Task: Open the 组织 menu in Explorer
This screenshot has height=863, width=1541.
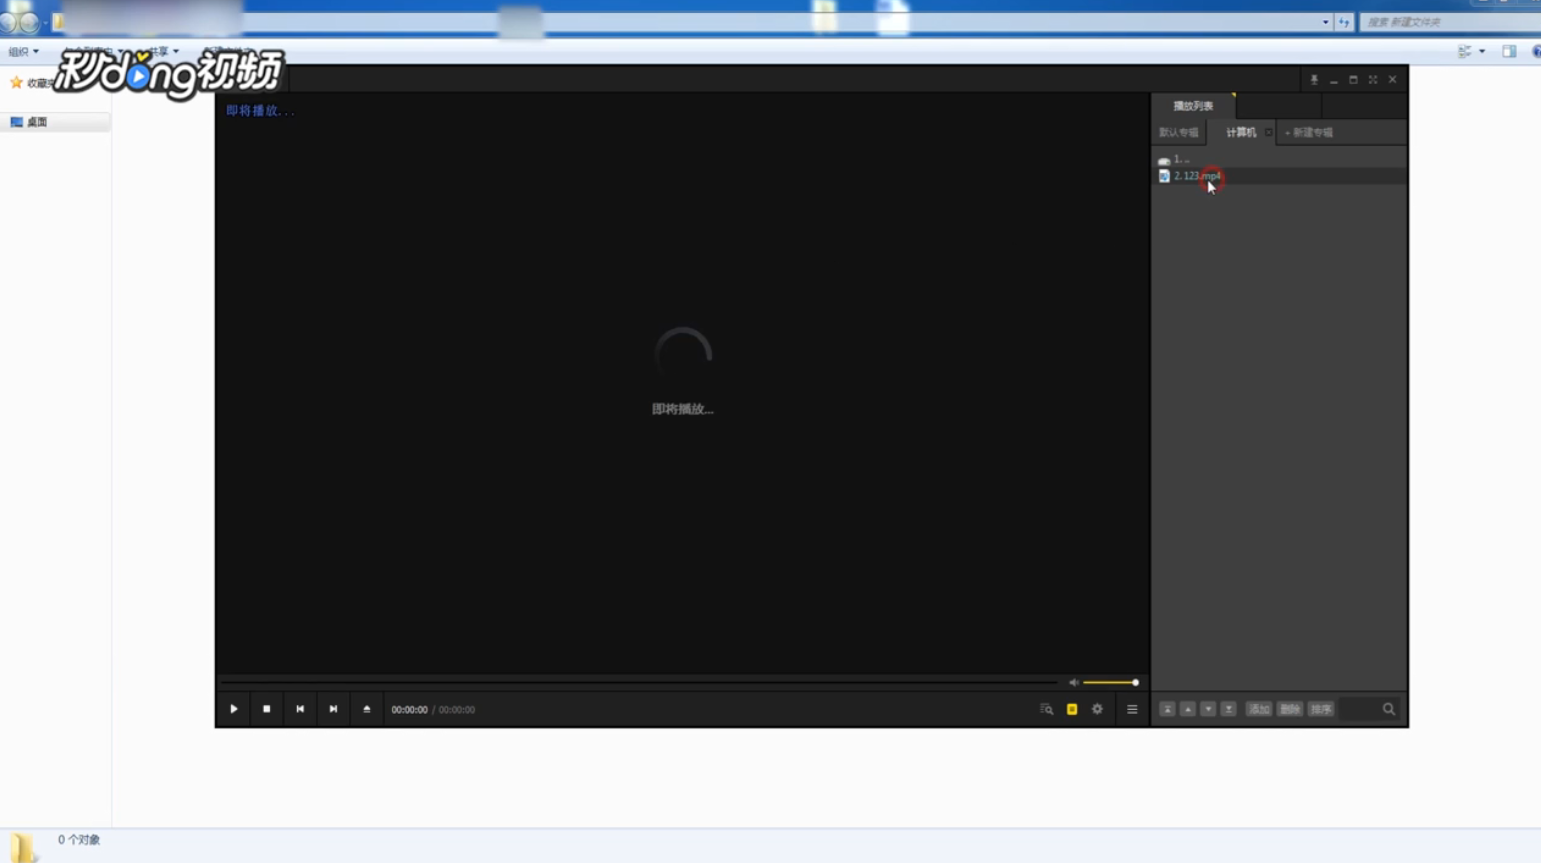Action: tap(24, 51)
